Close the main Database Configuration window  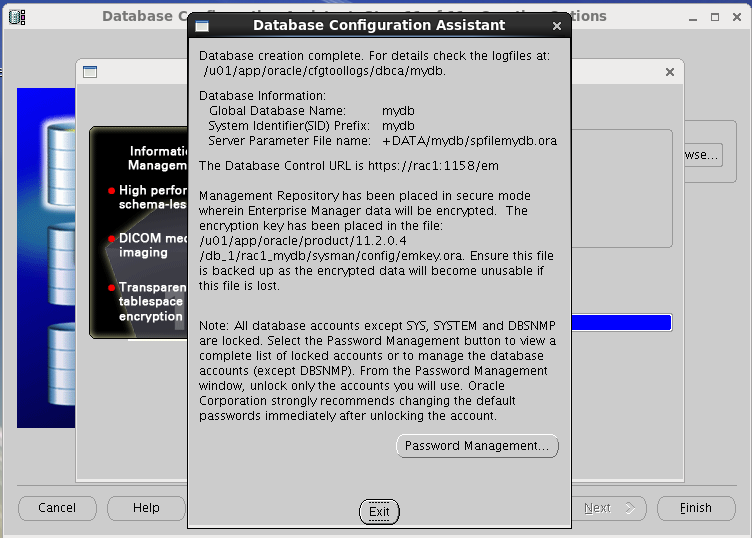click(x=737, y=17)
